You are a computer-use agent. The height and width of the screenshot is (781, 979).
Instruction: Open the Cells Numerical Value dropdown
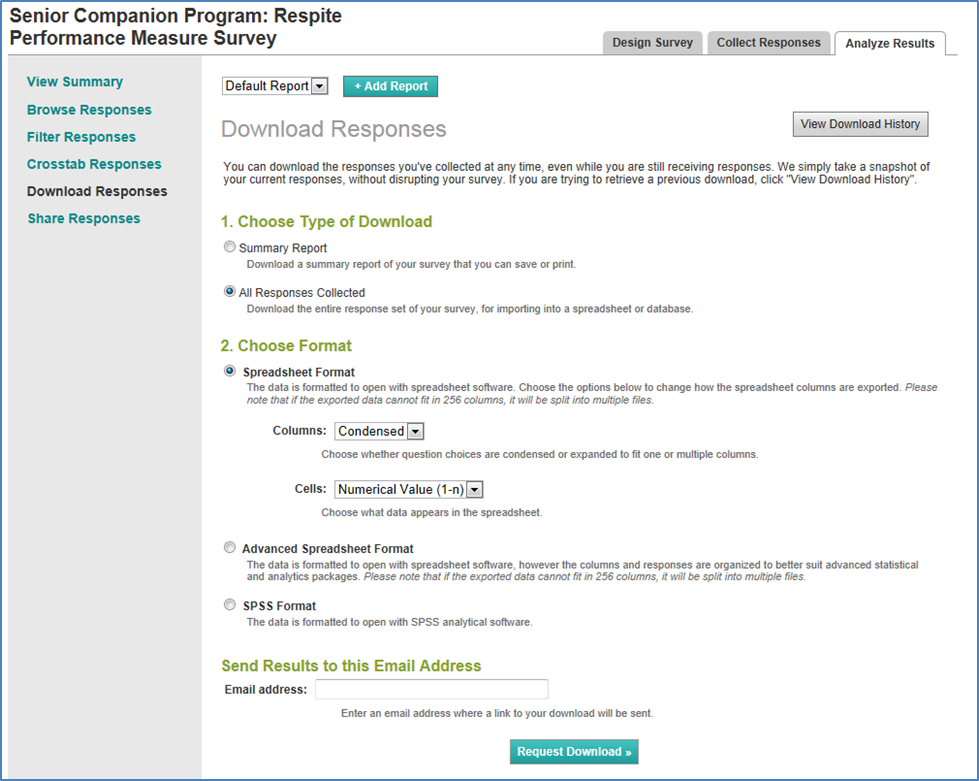(x=408, y=489)
